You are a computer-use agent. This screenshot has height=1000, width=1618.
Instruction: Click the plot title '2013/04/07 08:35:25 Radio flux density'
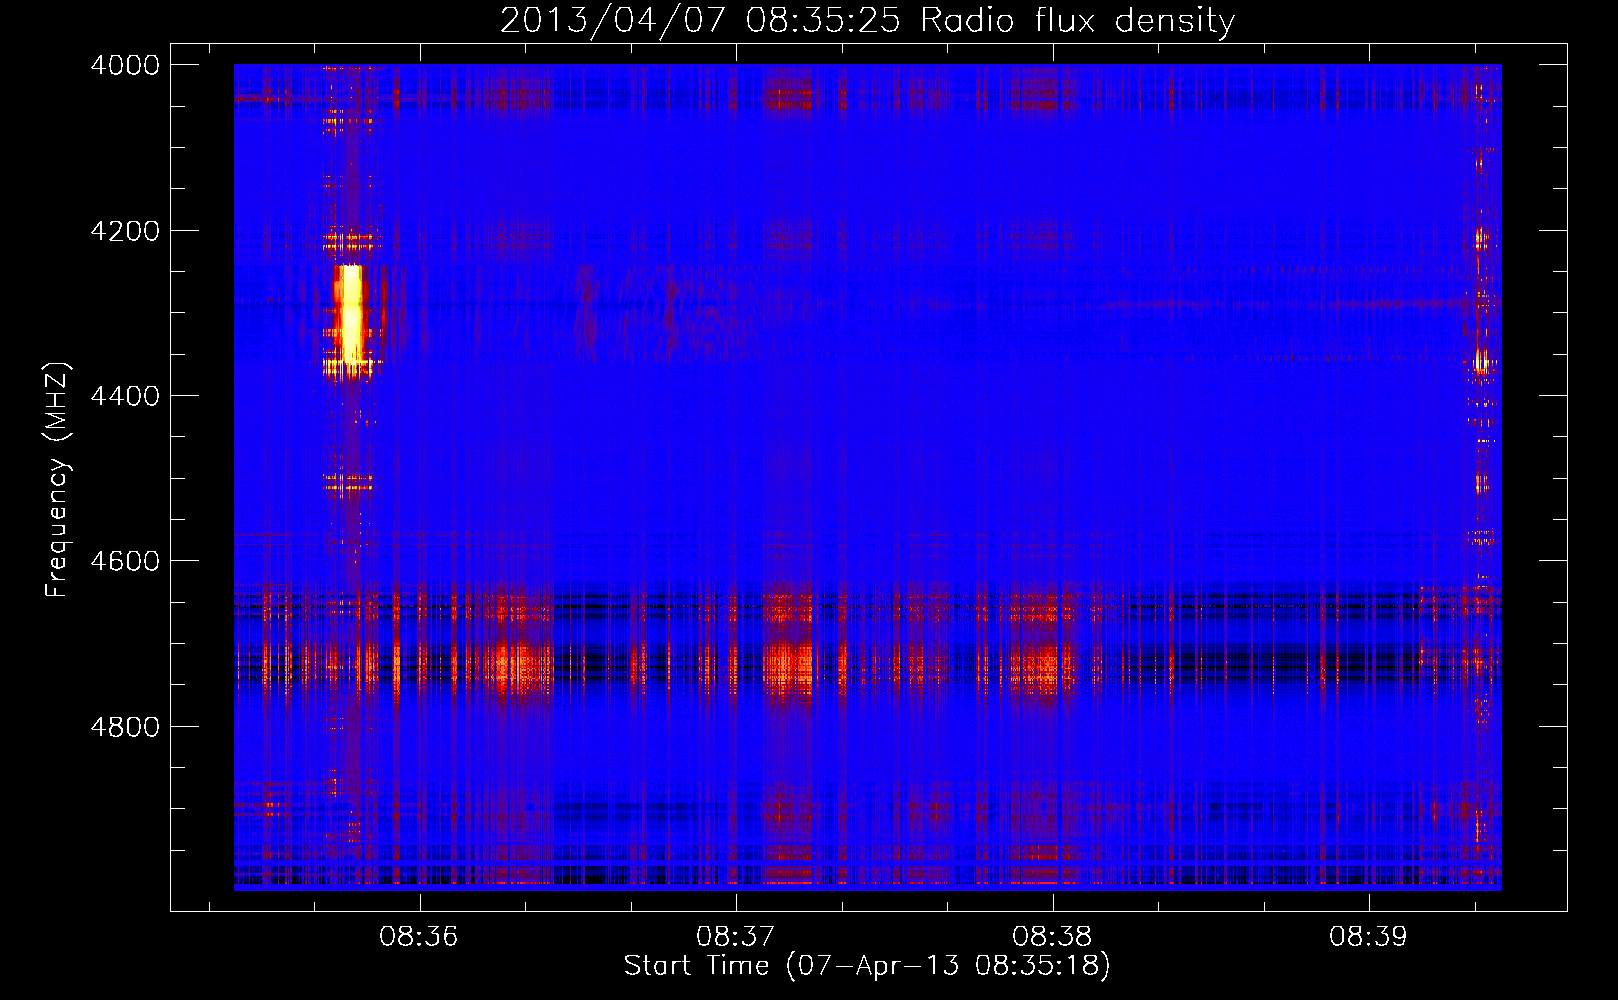pos(867,20)
